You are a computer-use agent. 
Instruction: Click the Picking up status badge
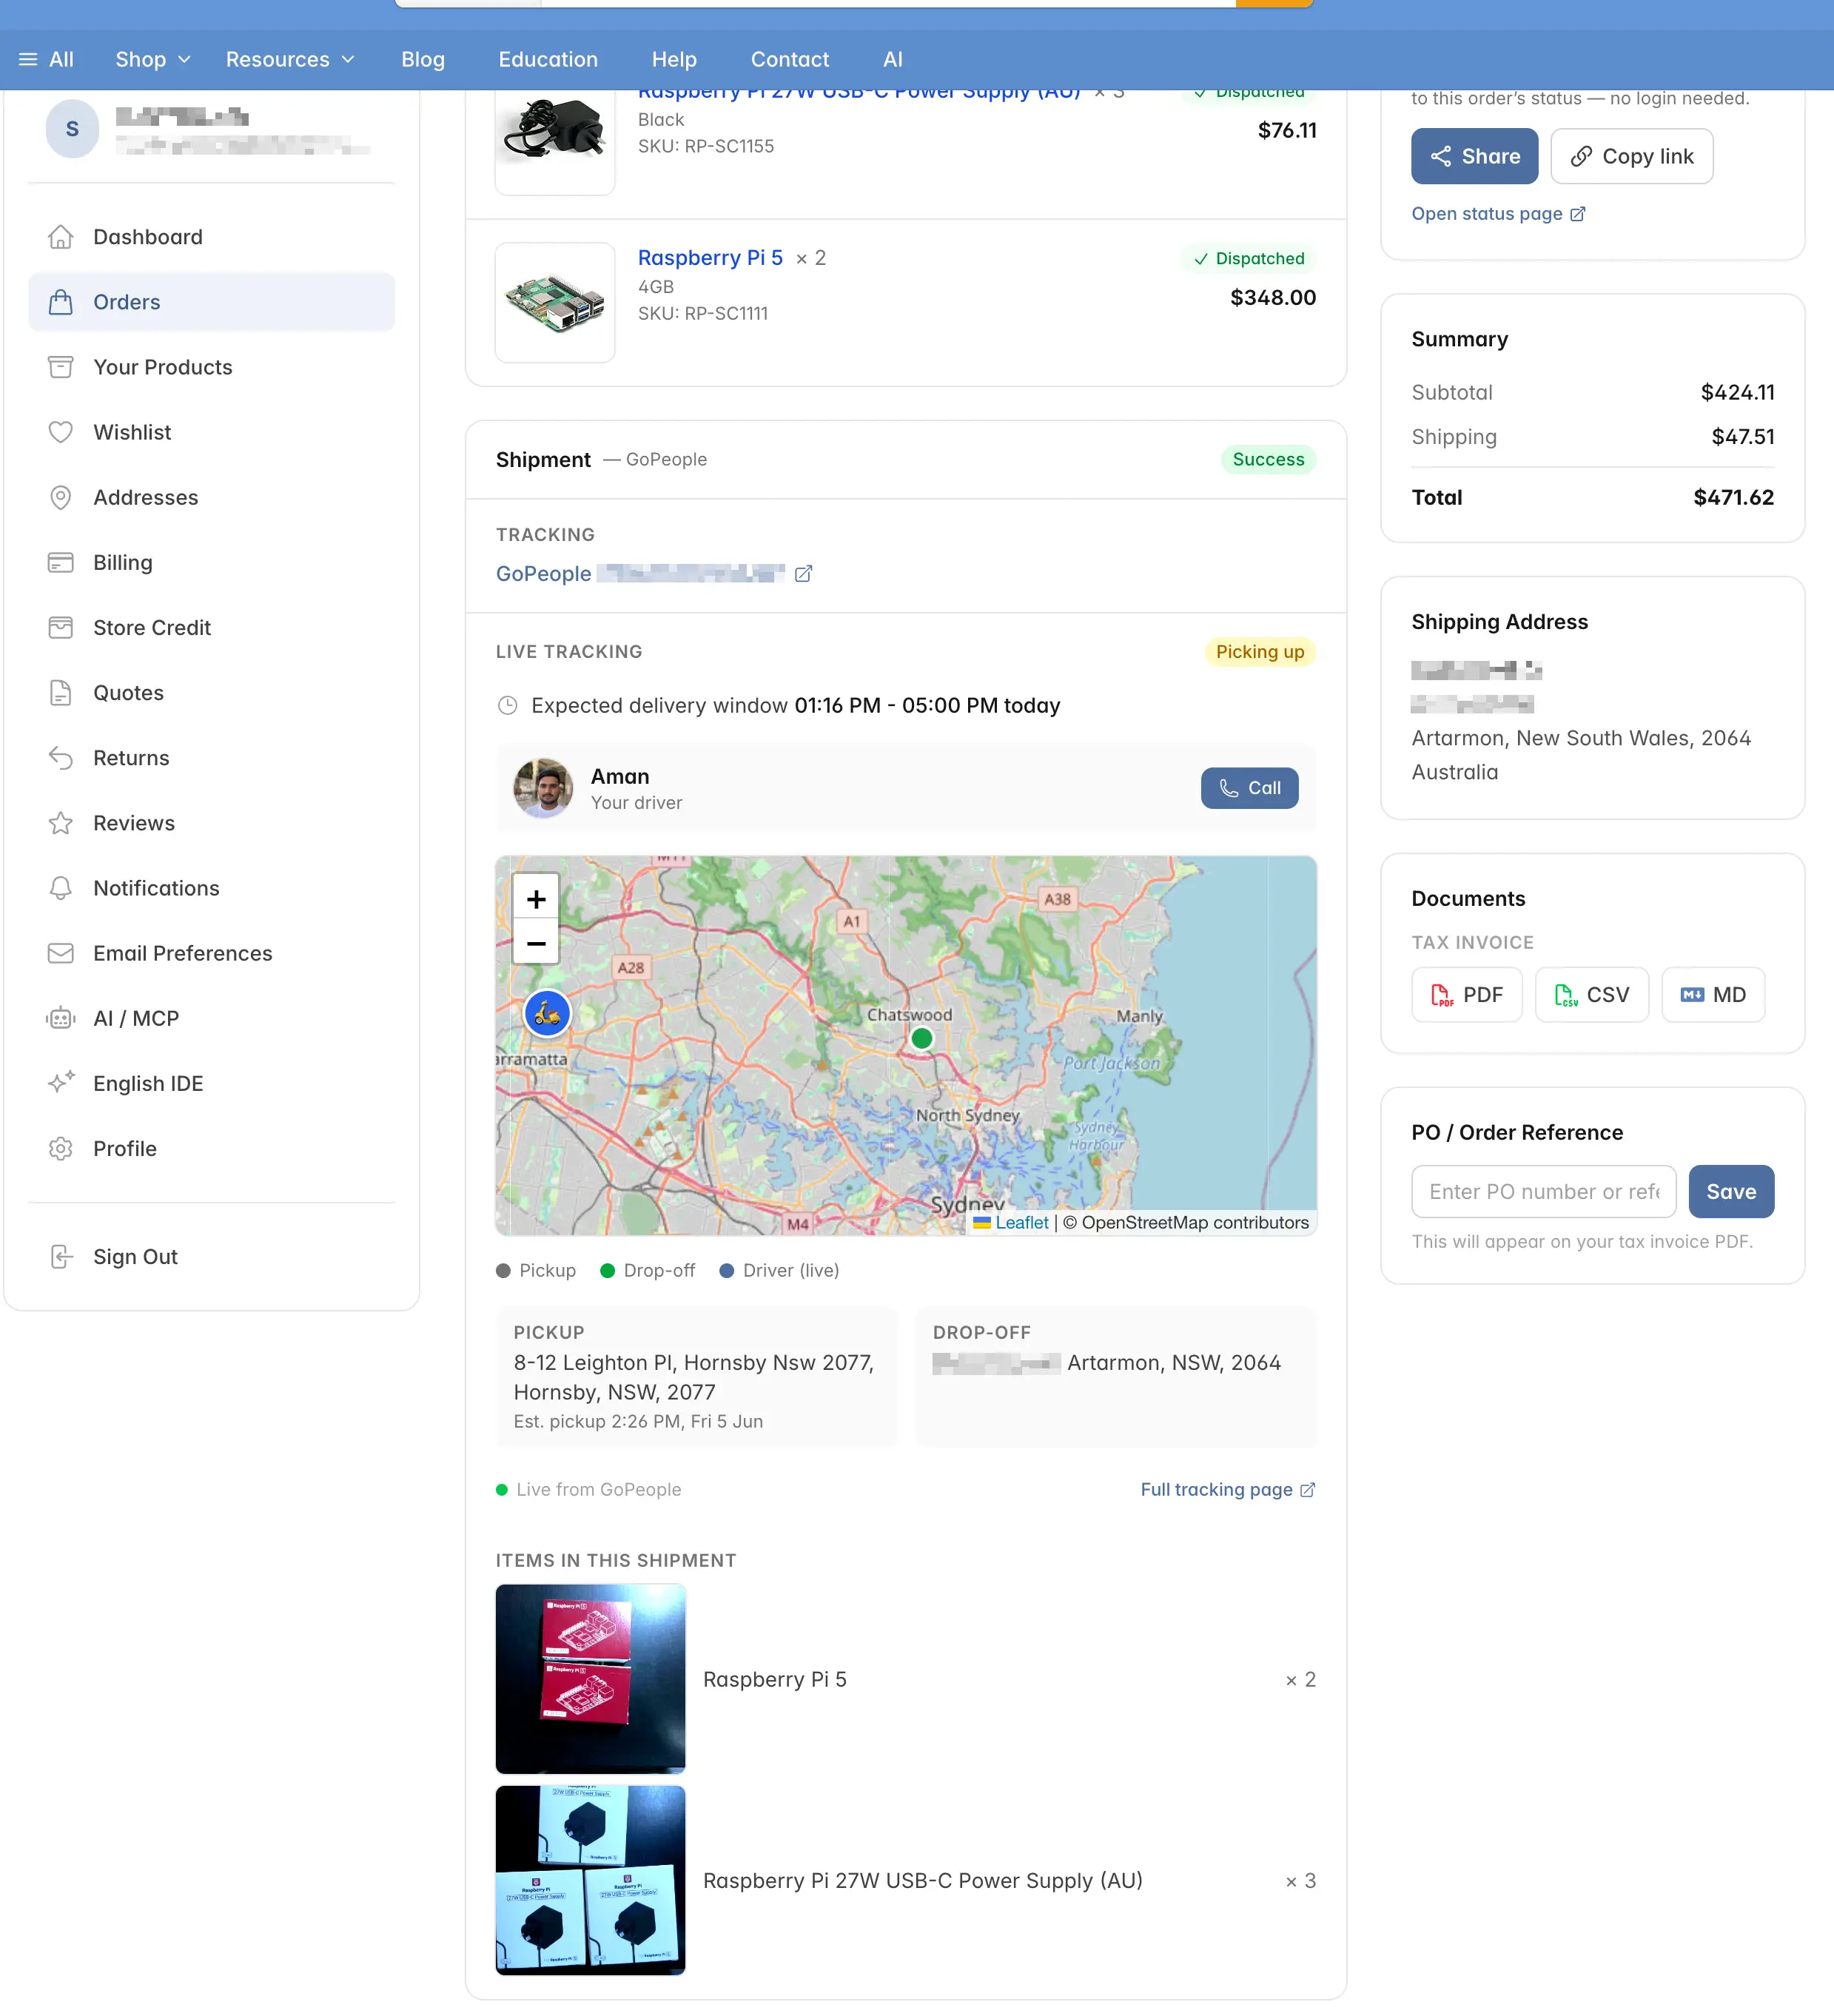coord(1260,652)
